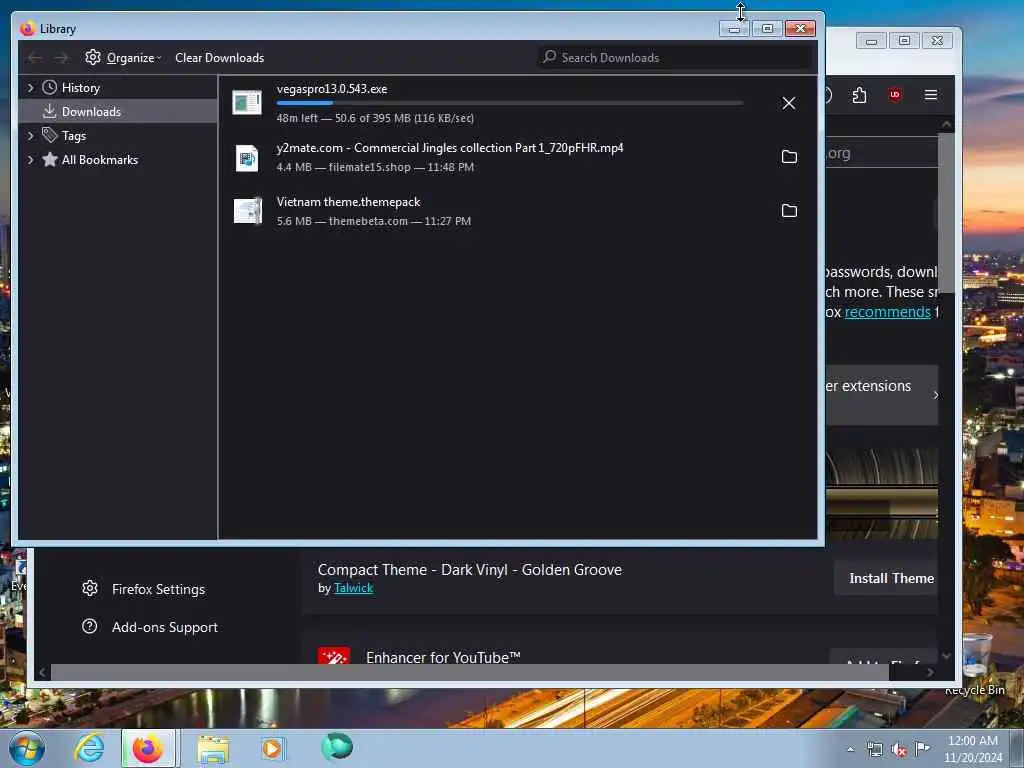This screenshot has width=1024, height=768.
Task: Open Action Center flag in tray
Action: (922, 748)
